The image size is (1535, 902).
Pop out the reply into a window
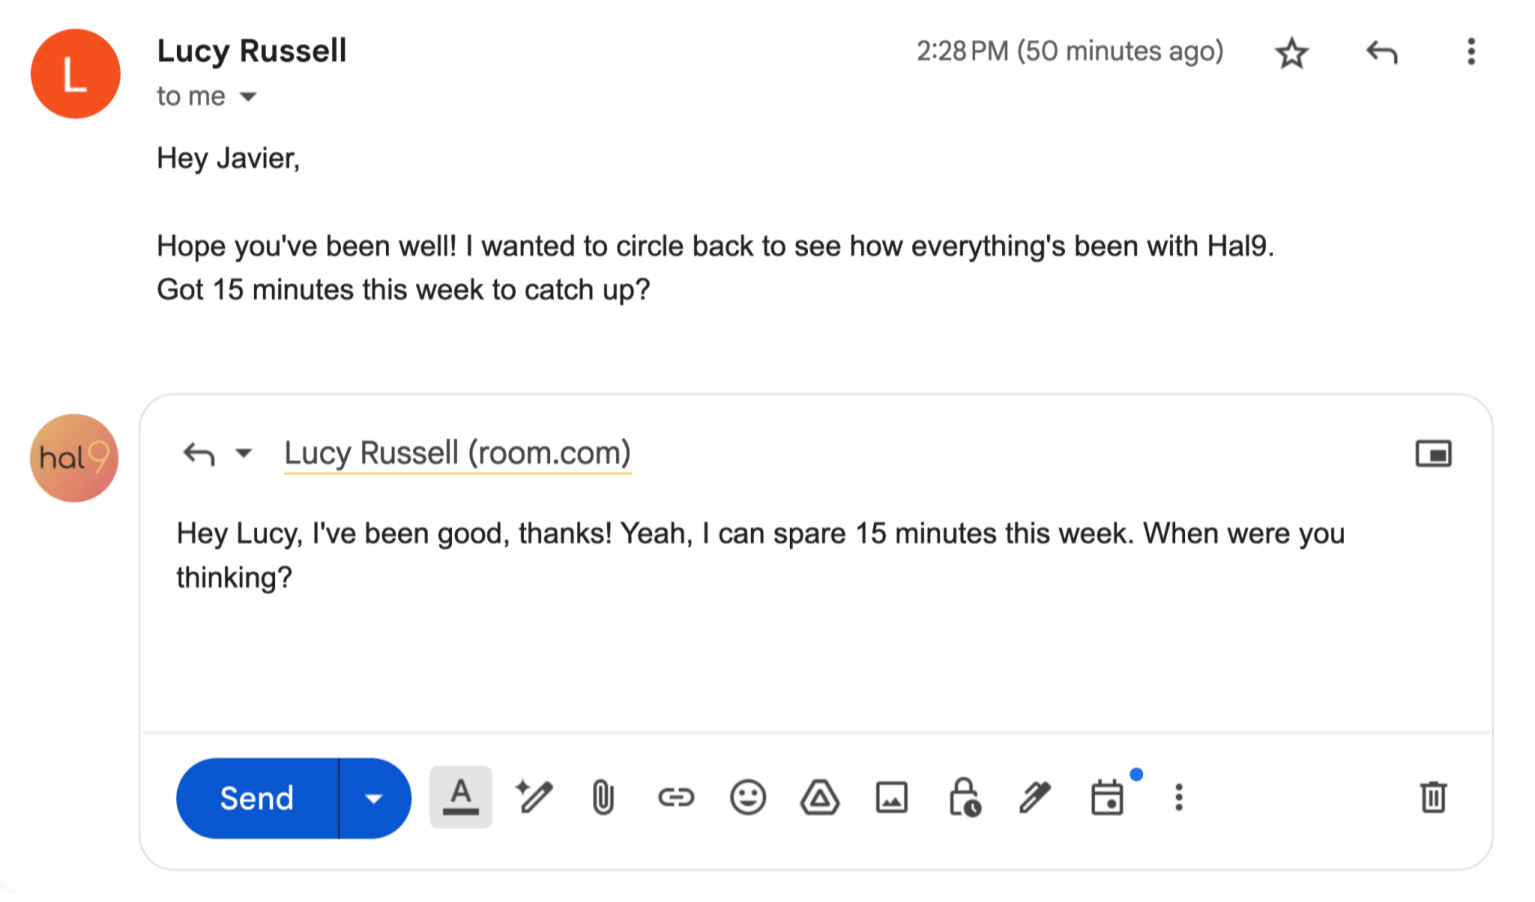point(1432,454)
